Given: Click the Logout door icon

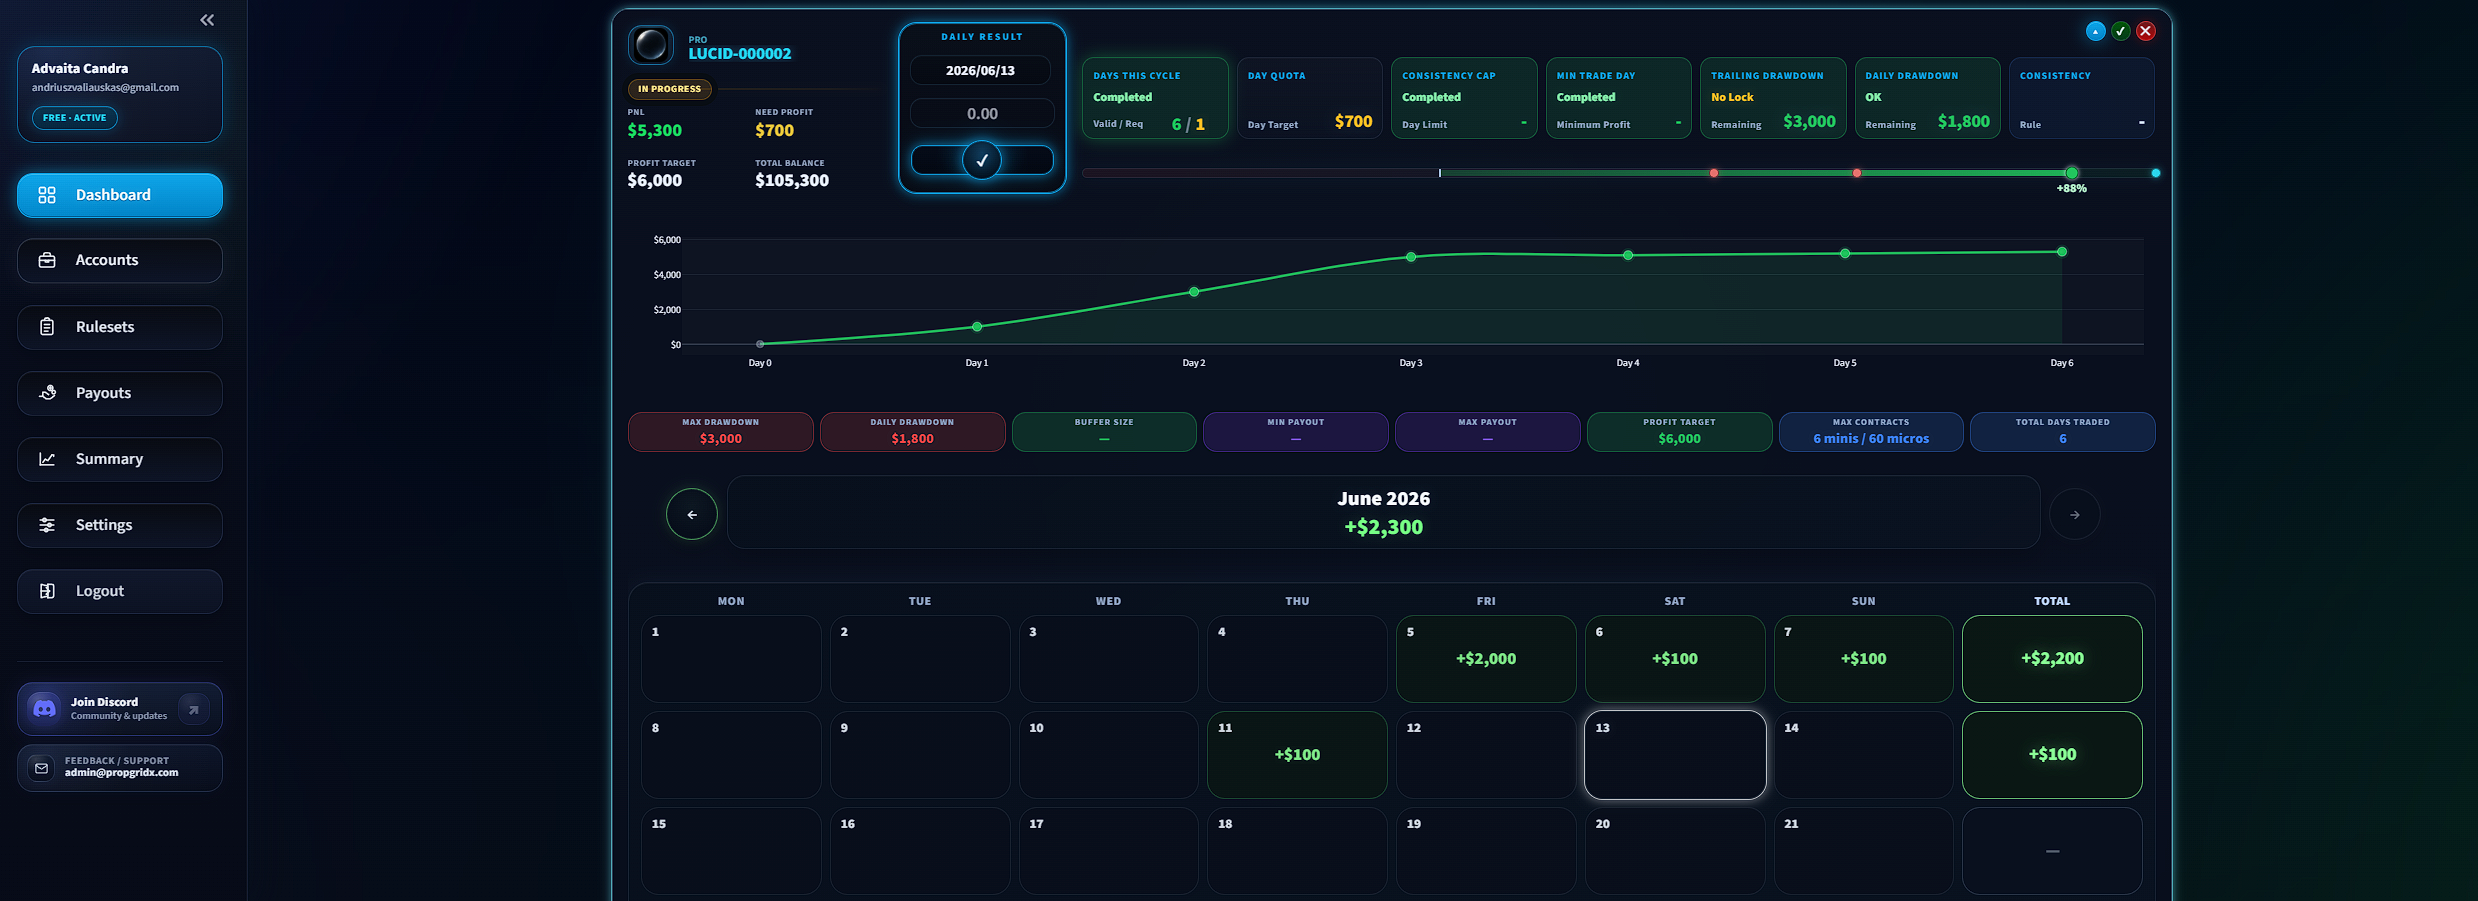Looking at the screenshot, I should (47, 591).
